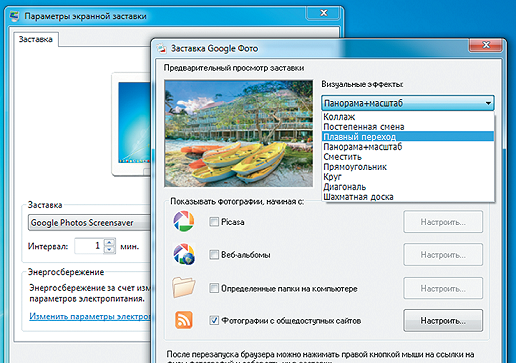Uncheck Фотографии с общедоступных сайтов
The height and width of the screenshot is (363, 516).
click(x=214, y=320)
